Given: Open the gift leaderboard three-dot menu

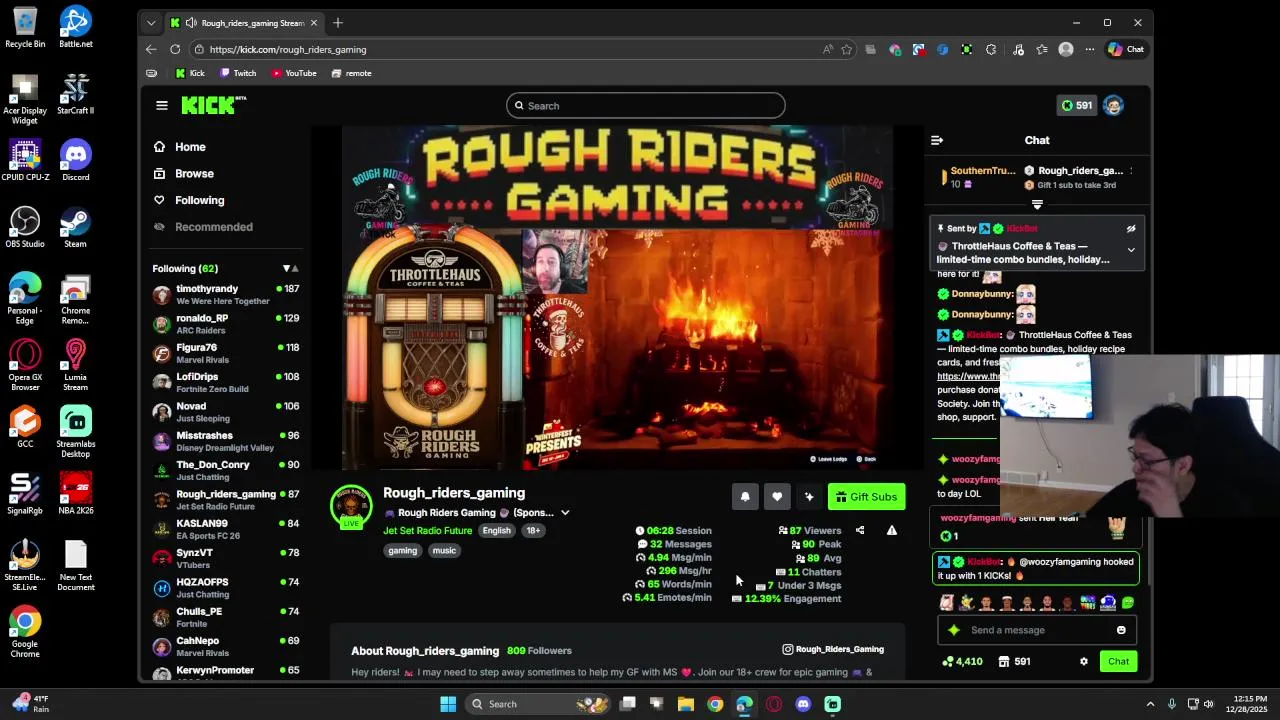Looking at the screenshot, I should (1131, 171).
